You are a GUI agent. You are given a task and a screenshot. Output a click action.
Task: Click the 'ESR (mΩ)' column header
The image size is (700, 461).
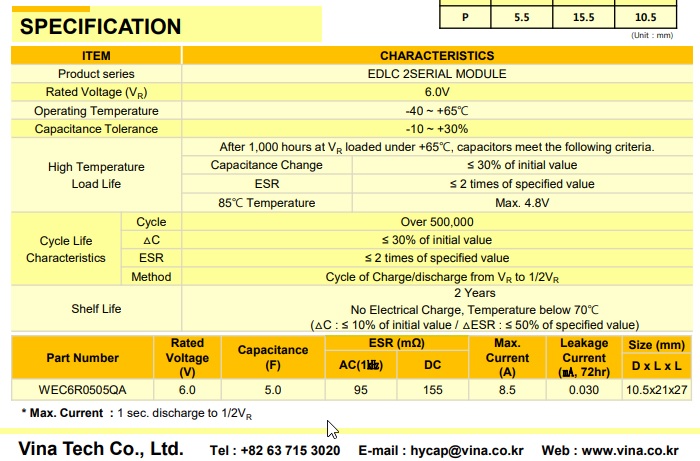(396, 343)
